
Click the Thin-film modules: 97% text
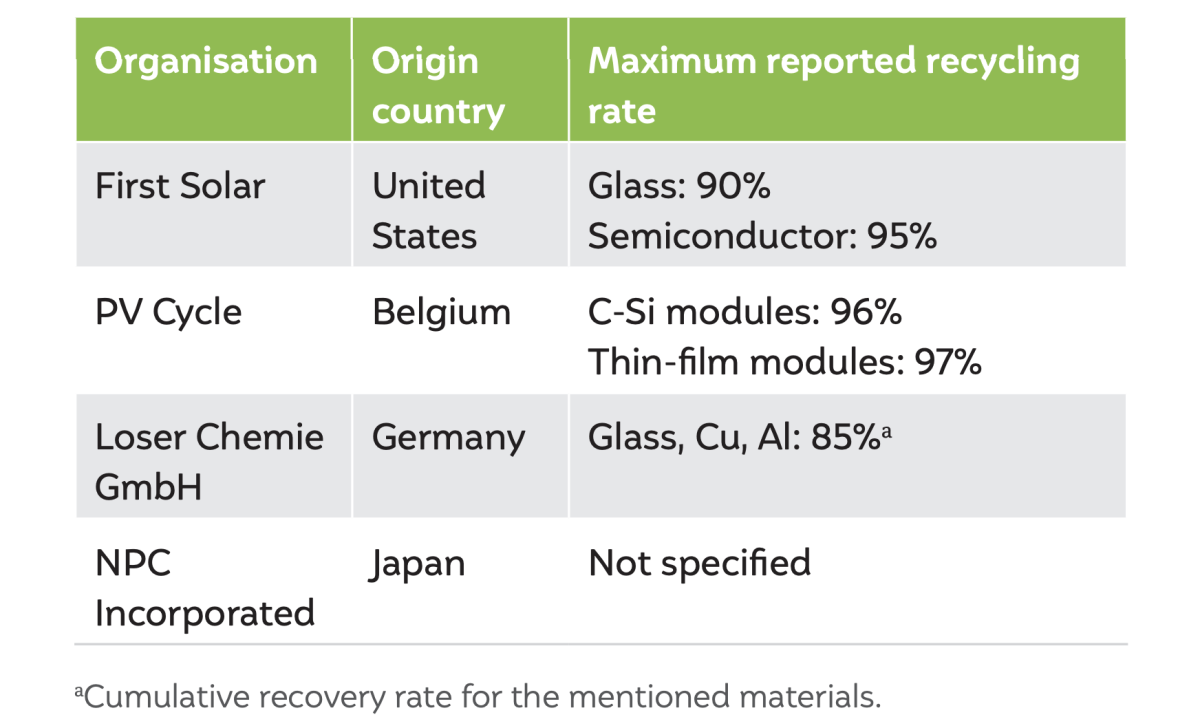click(785, 362)
